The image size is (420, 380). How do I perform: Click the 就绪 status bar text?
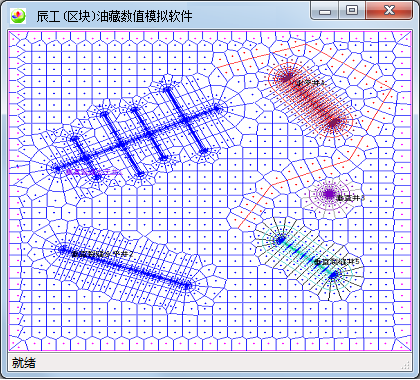24,363
